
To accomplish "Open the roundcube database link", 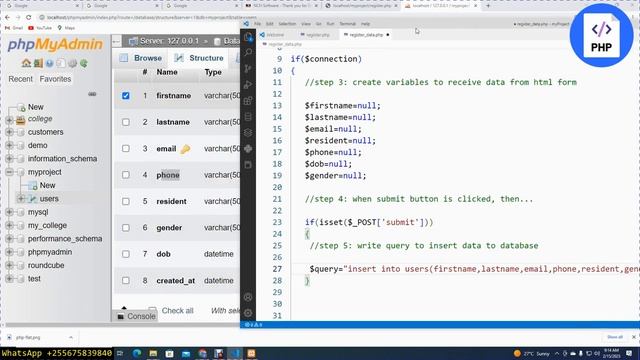I will click(x=46, y=265).
